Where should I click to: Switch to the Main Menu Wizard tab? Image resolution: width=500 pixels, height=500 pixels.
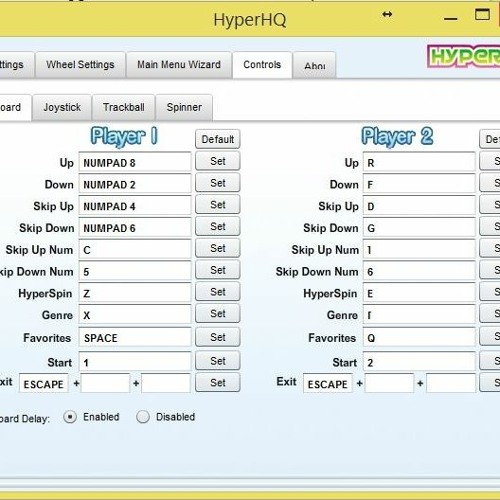click(179, 65)
